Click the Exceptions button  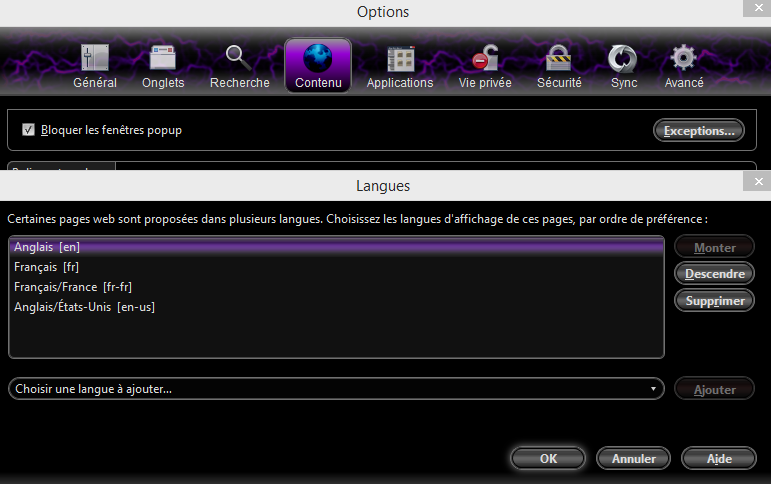pyautogui.click(x=699, y=130)
